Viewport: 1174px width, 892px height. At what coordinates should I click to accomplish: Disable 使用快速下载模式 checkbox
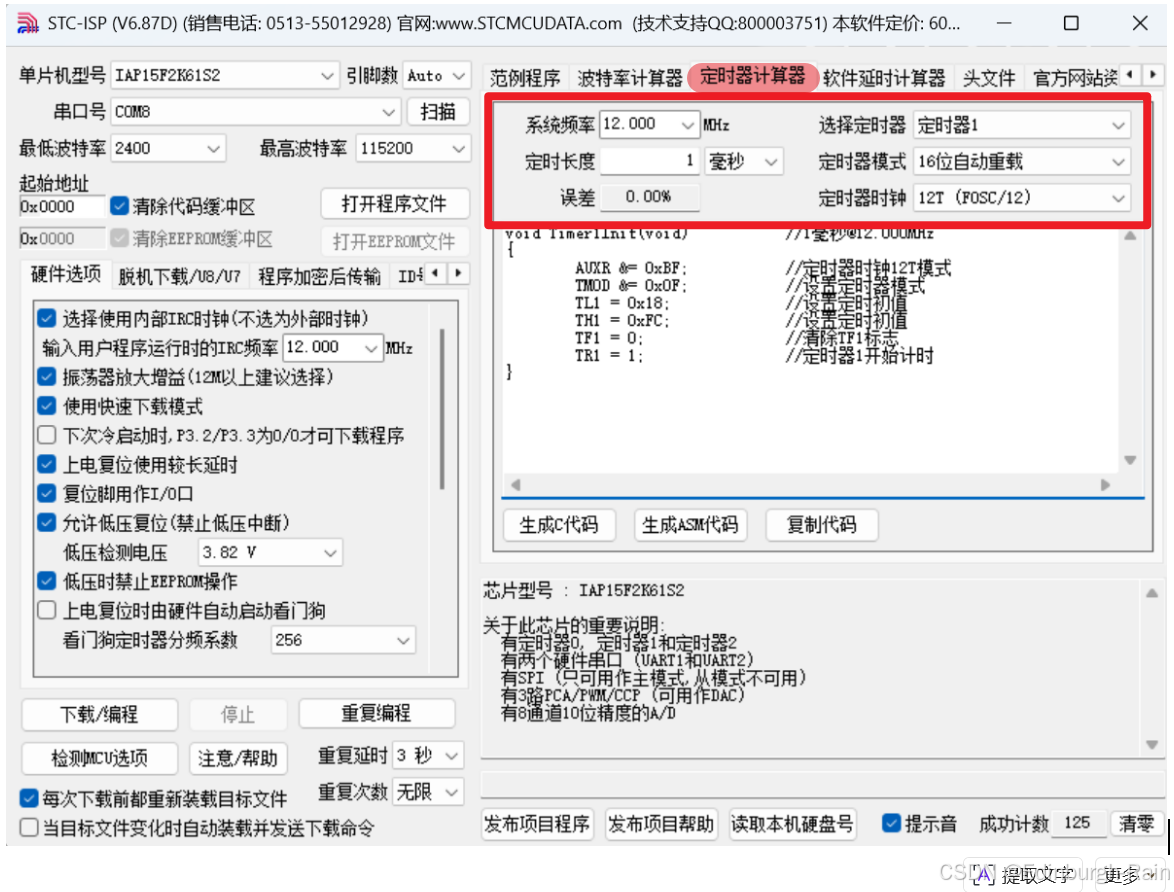point(46,406)
